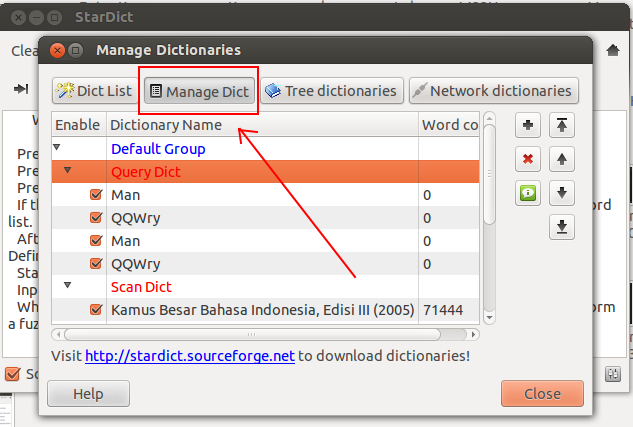Collapse the Default Group tree node
Screen dimensions: 633x427
[57, 147]
